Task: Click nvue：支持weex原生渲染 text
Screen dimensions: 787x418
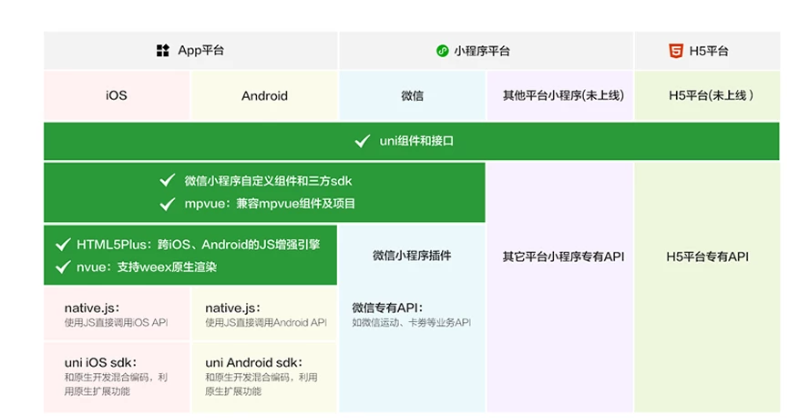Action: (x=147, y=267)
